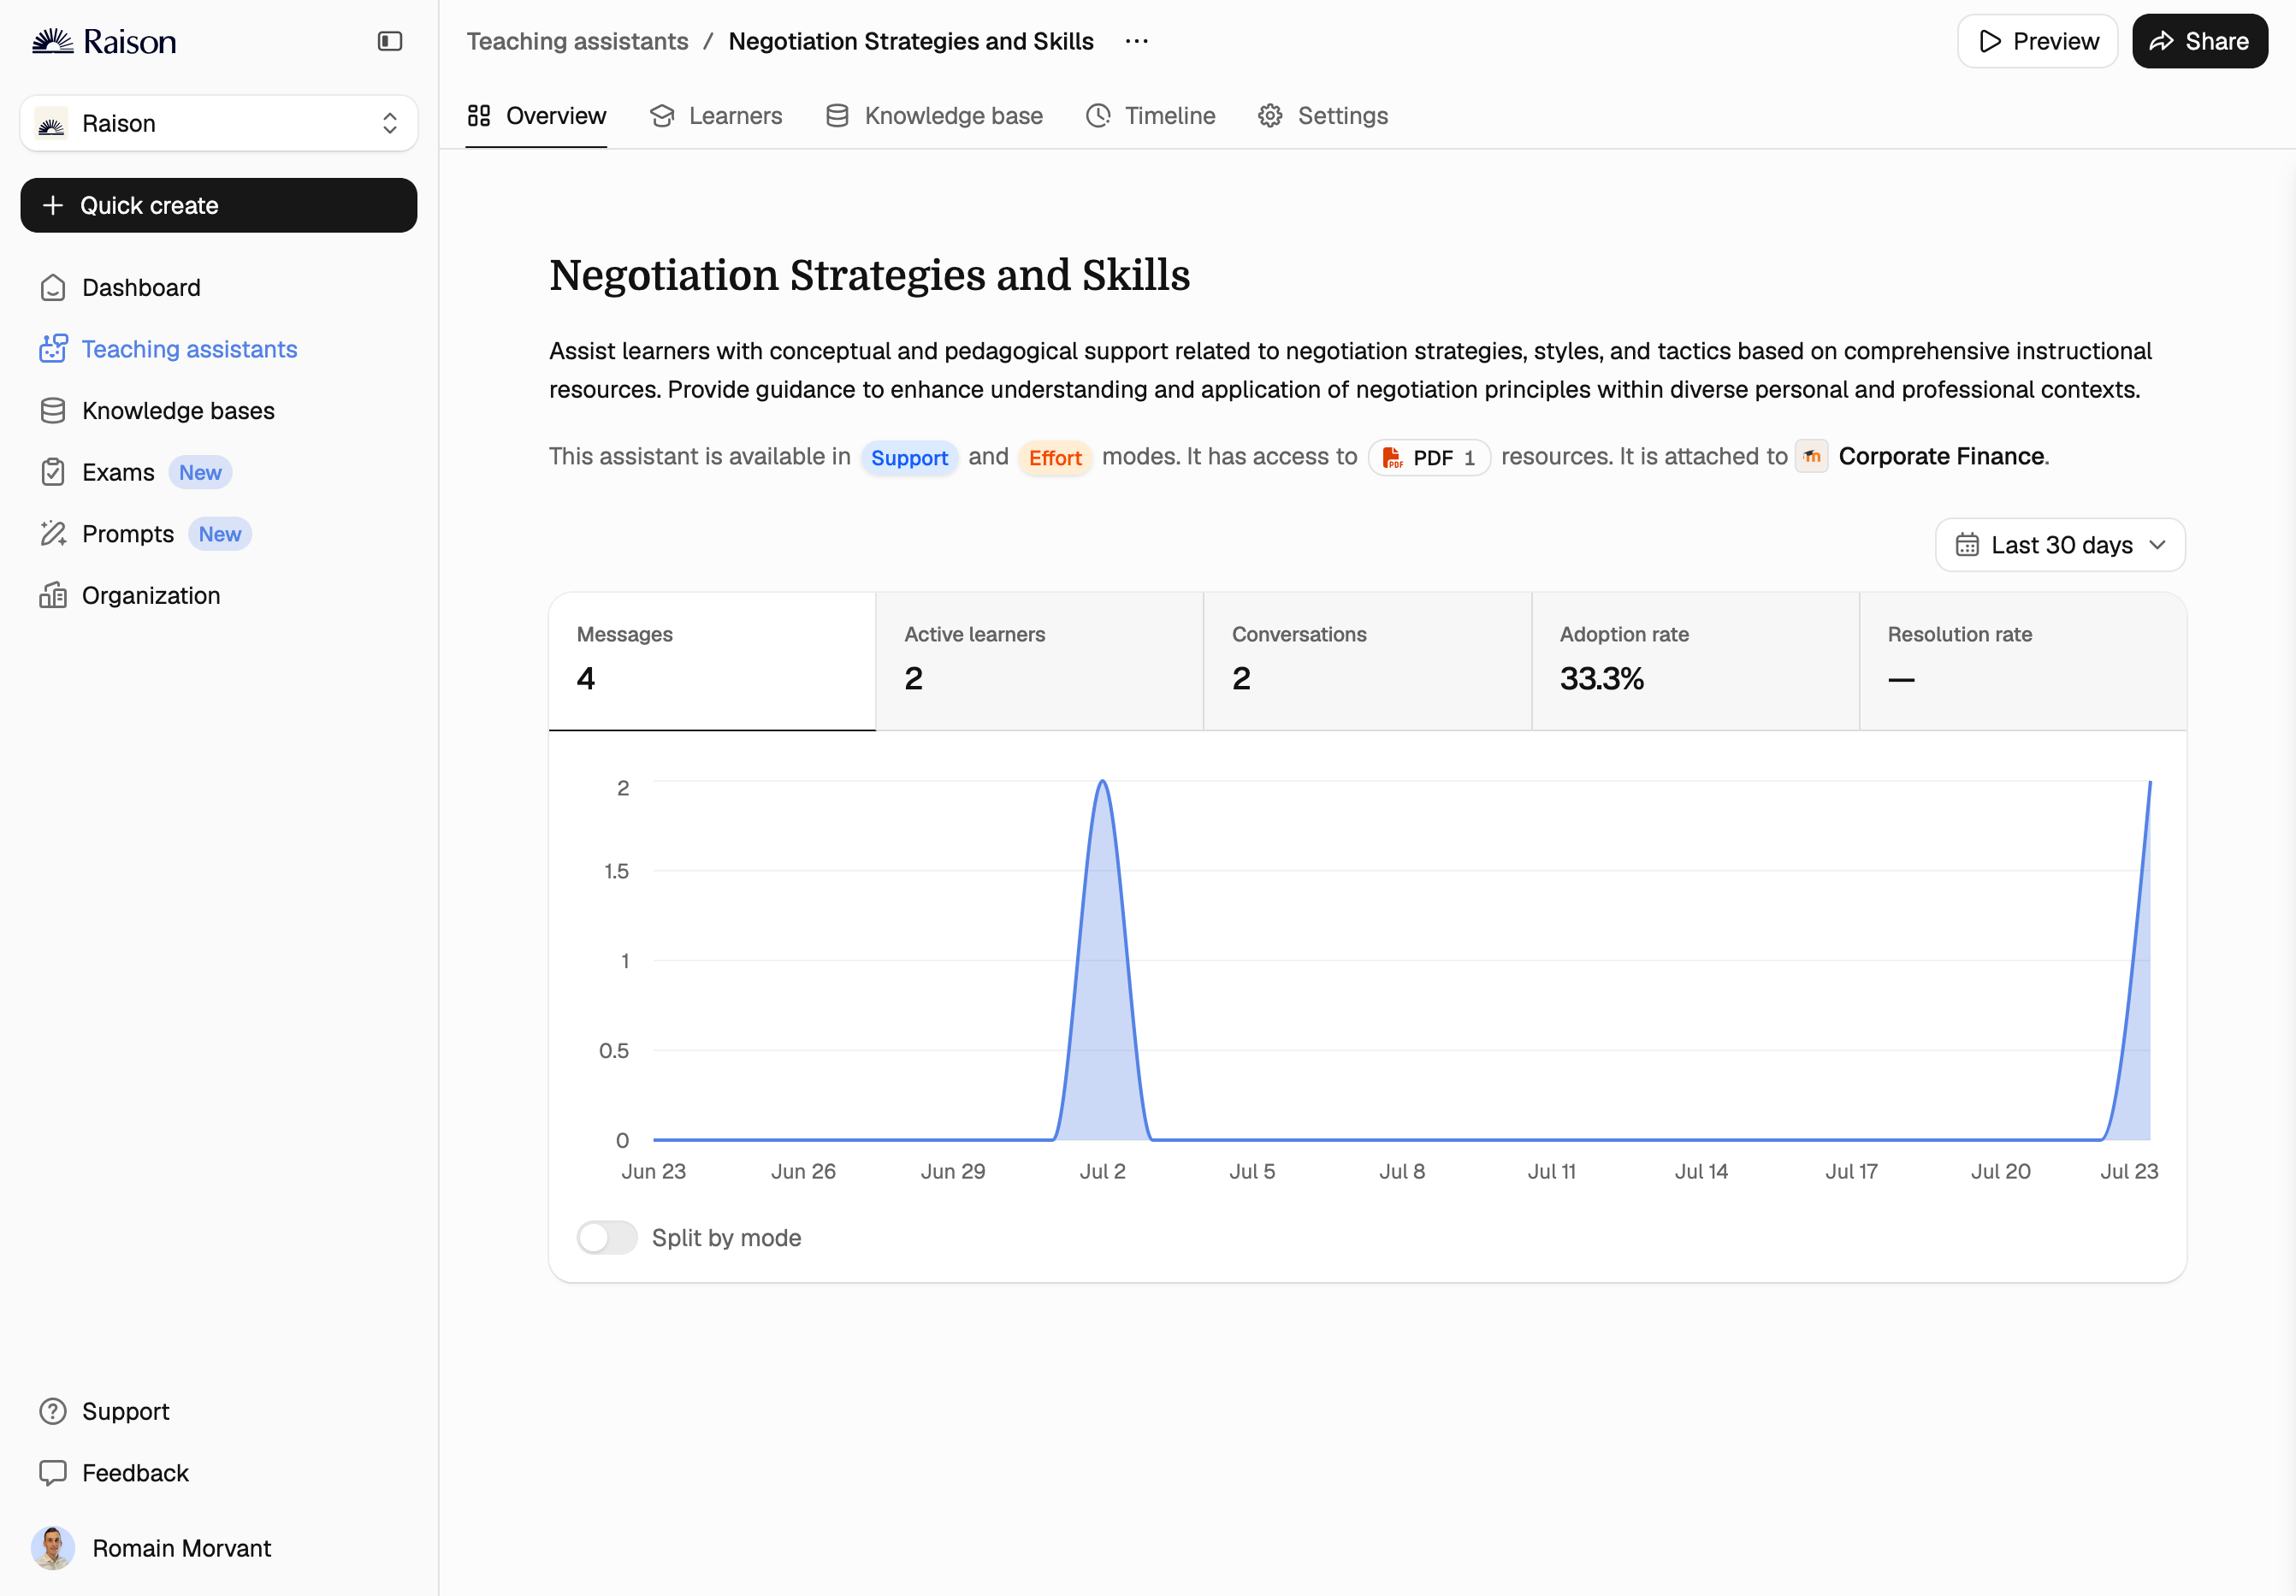The image size is (2296, 1596).
Task: Click the page title heading
Action: point(869,275)
